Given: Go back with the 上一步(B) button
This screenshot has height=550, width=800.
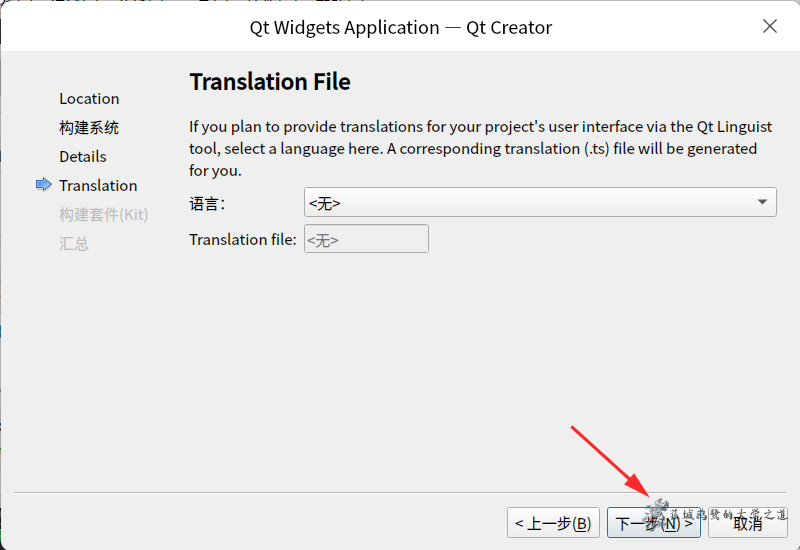Looking at the screenshot, I should [x=553, y=523].
